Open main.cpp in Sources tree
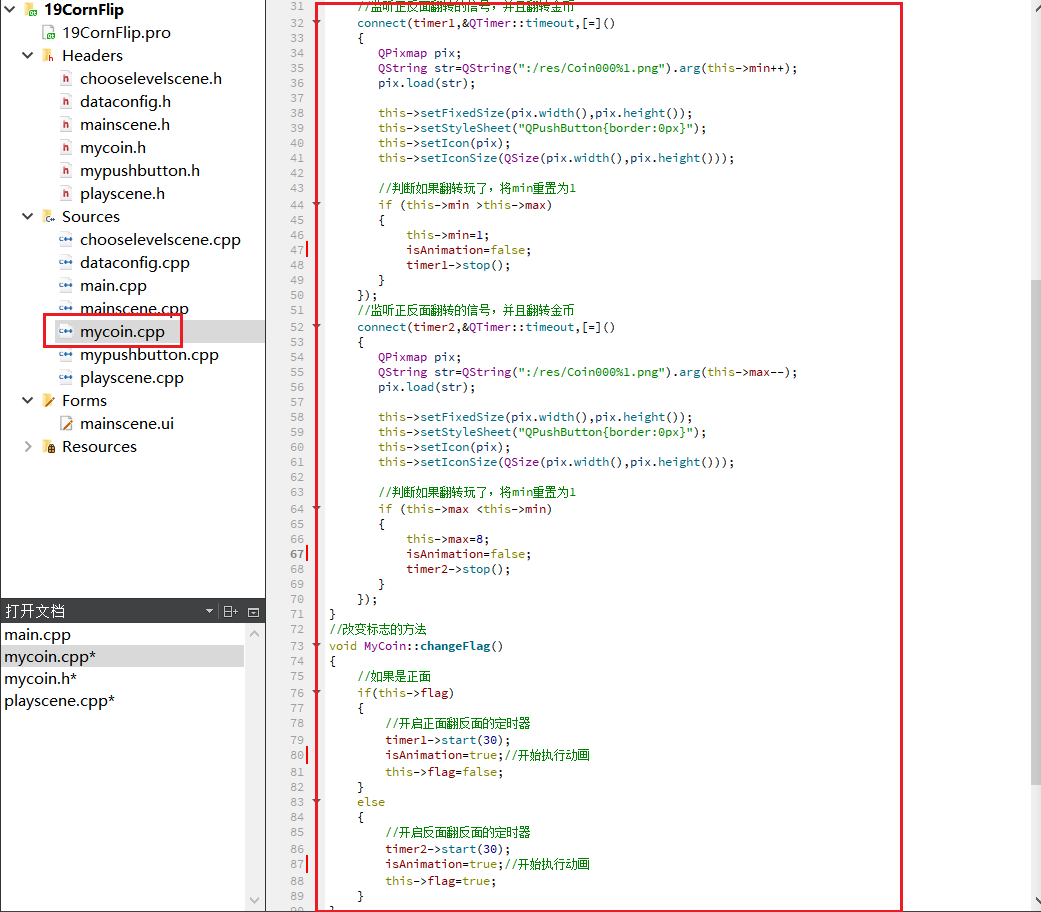This screenshot has height=912, width=1041. pyautogui.click(x=113, y=285)
